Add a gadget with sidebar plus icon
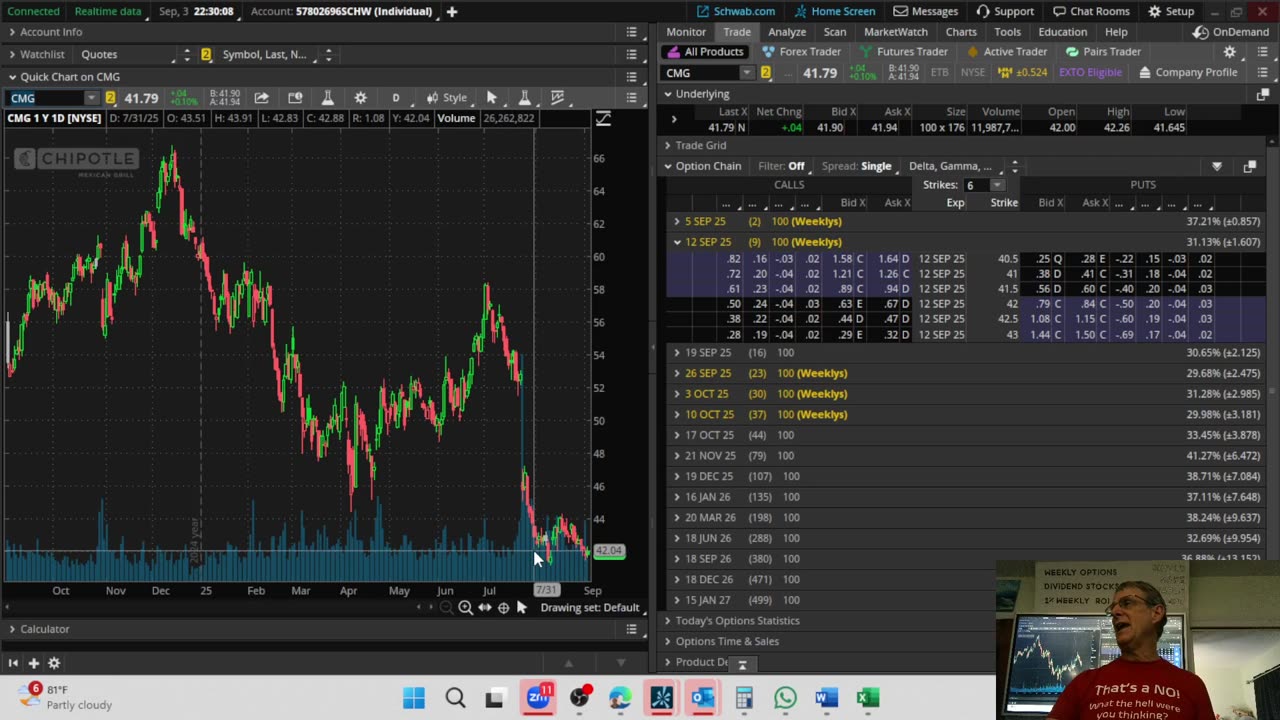 pos(33,663)
